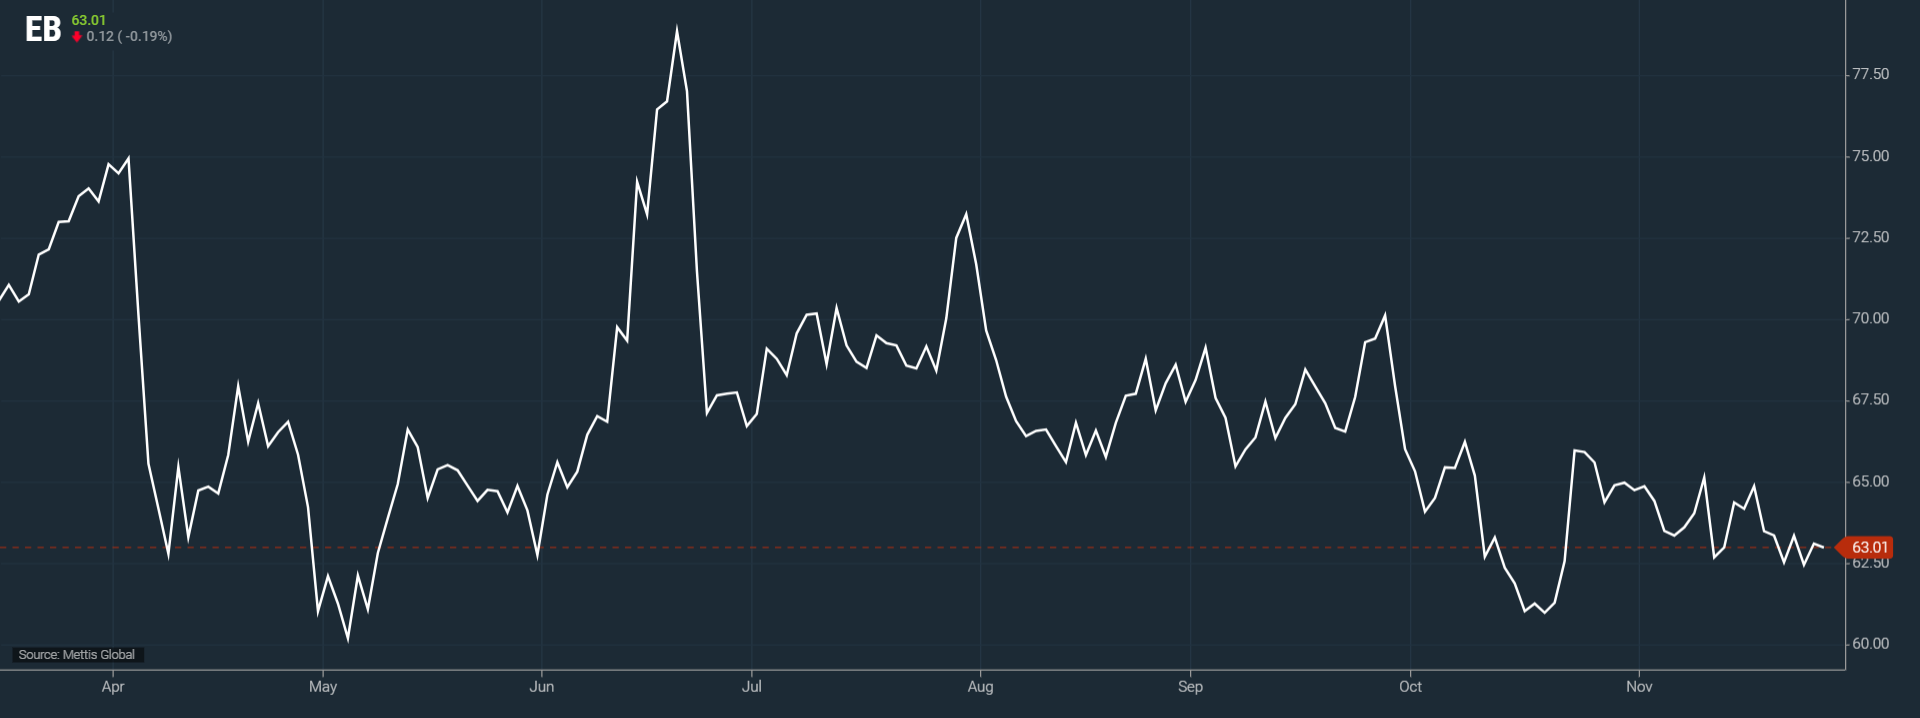Click the red 63.01 current price tag
1920x718 pixels.
pyautogui.click(x=1868, y=547)
